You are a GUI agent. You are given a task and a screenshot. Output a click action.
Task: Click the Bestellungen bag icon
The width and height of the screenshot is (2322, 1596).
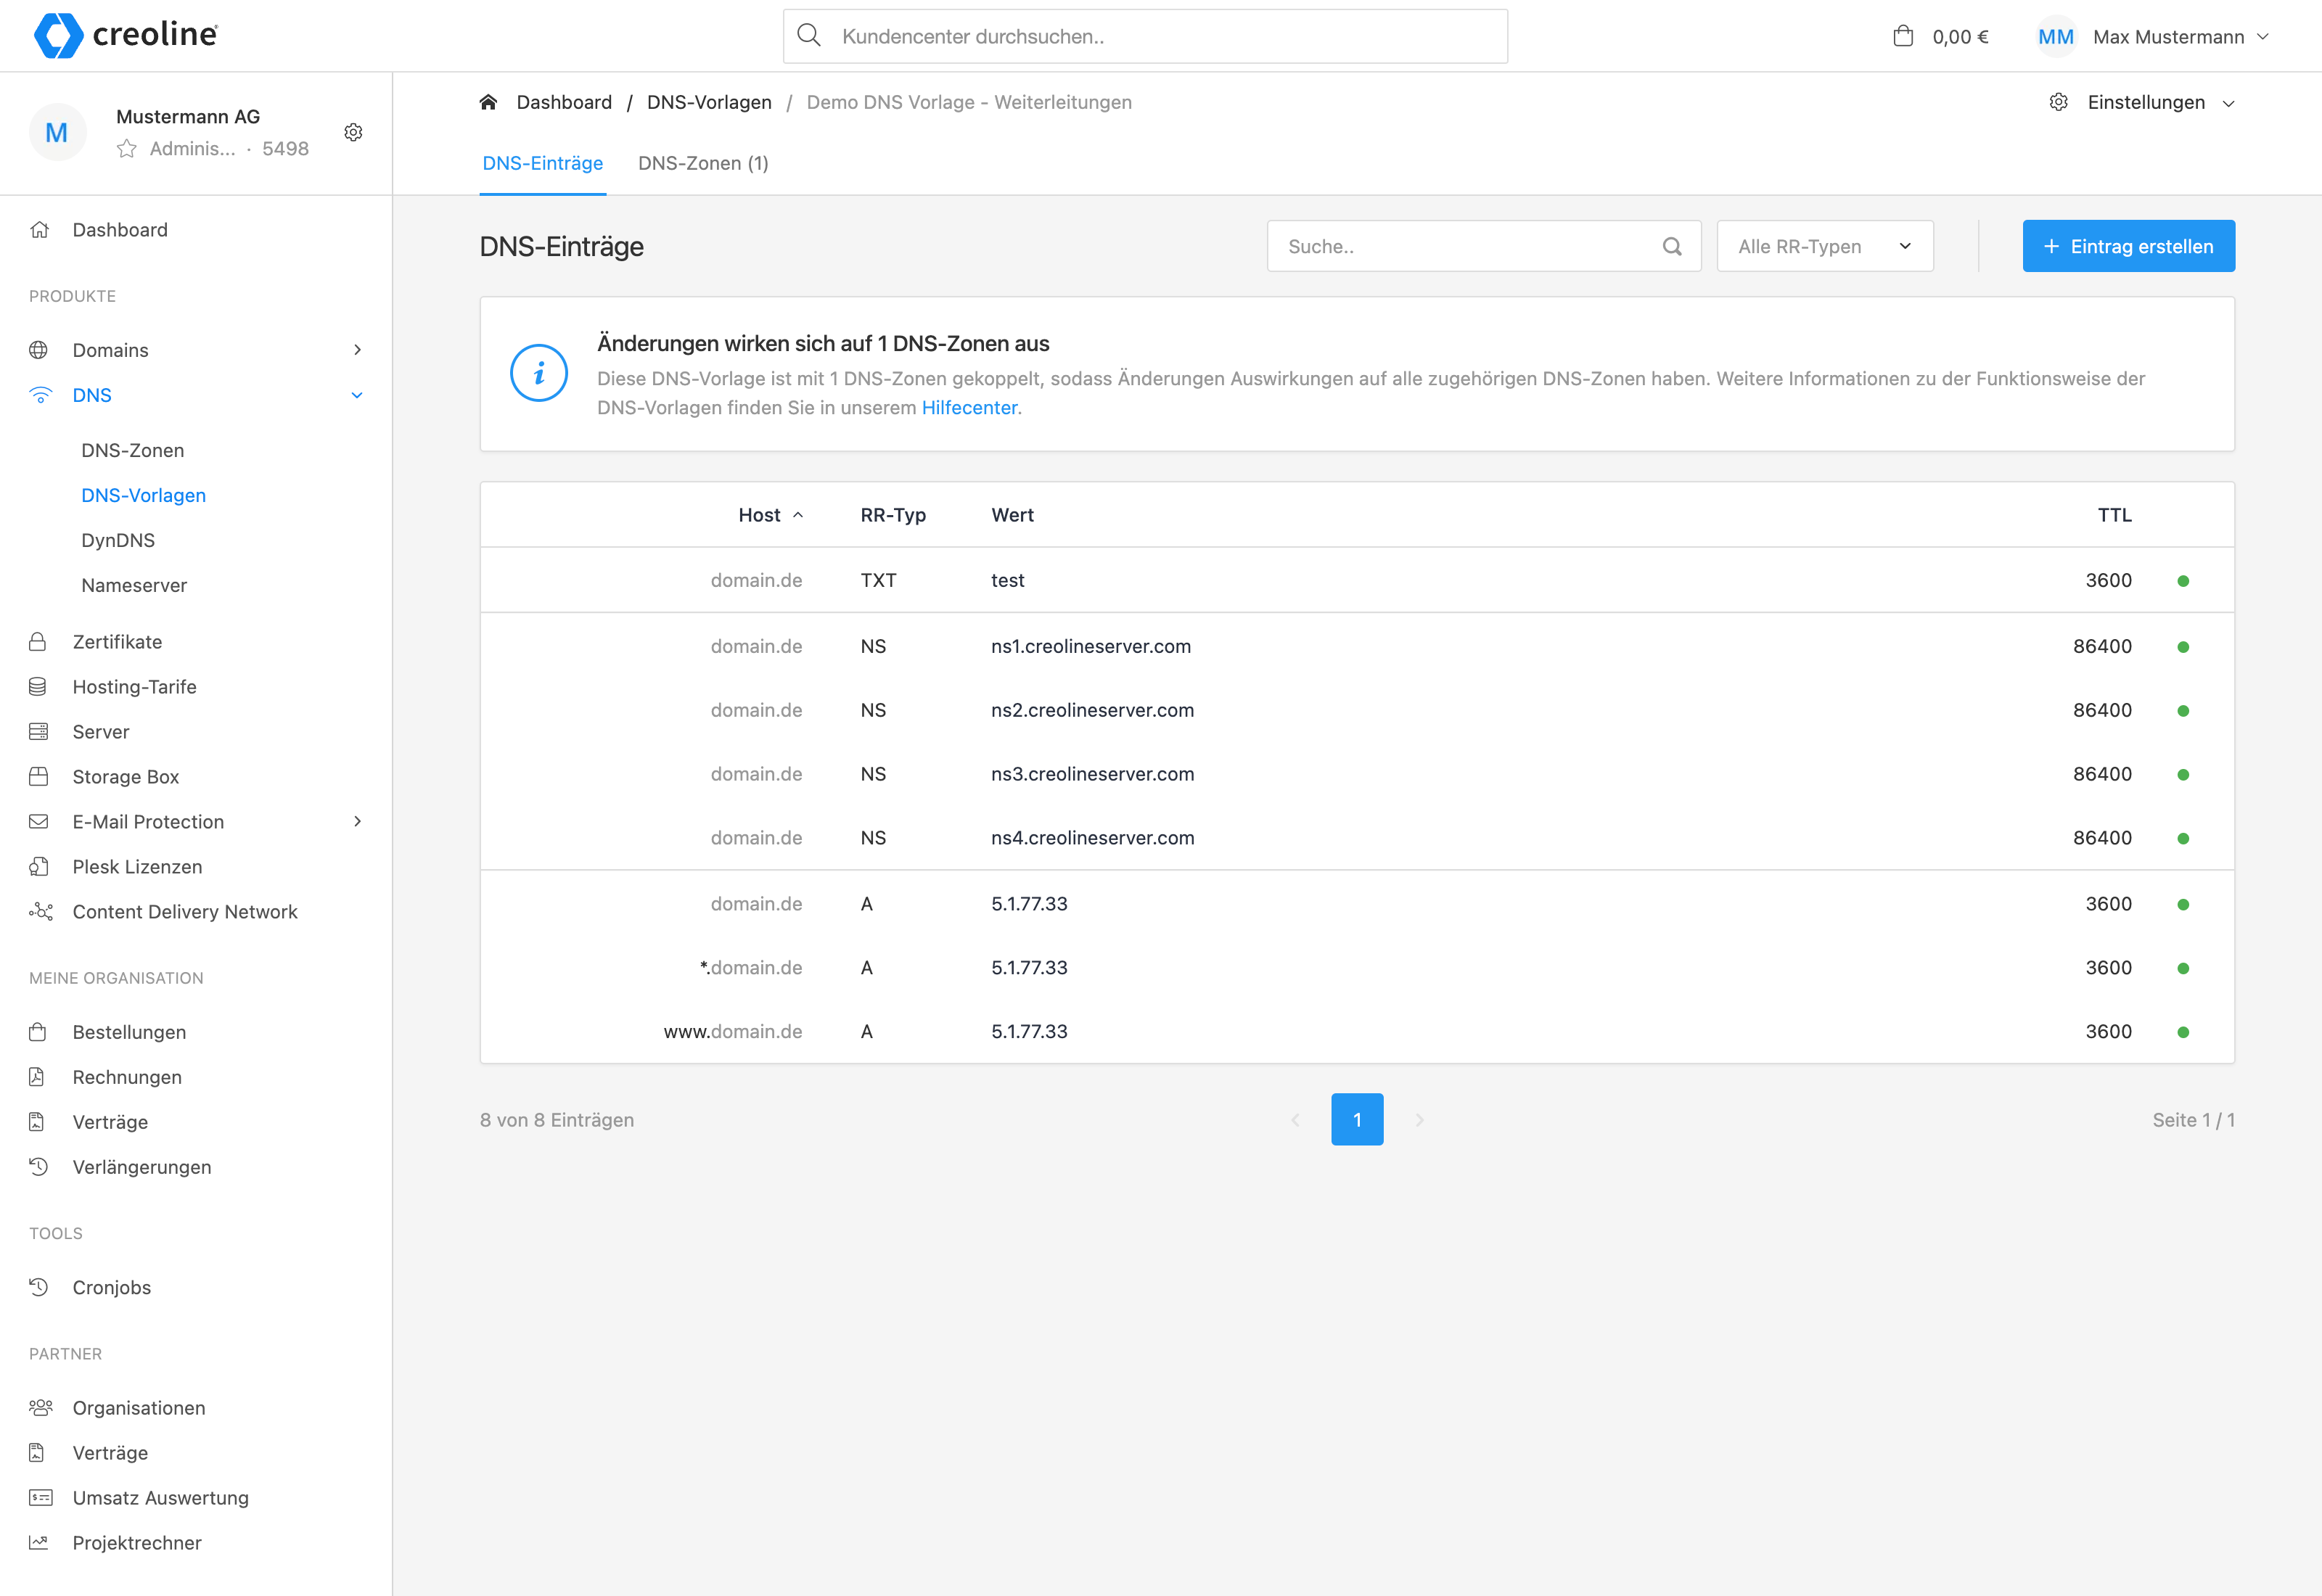pos(38,1032)
